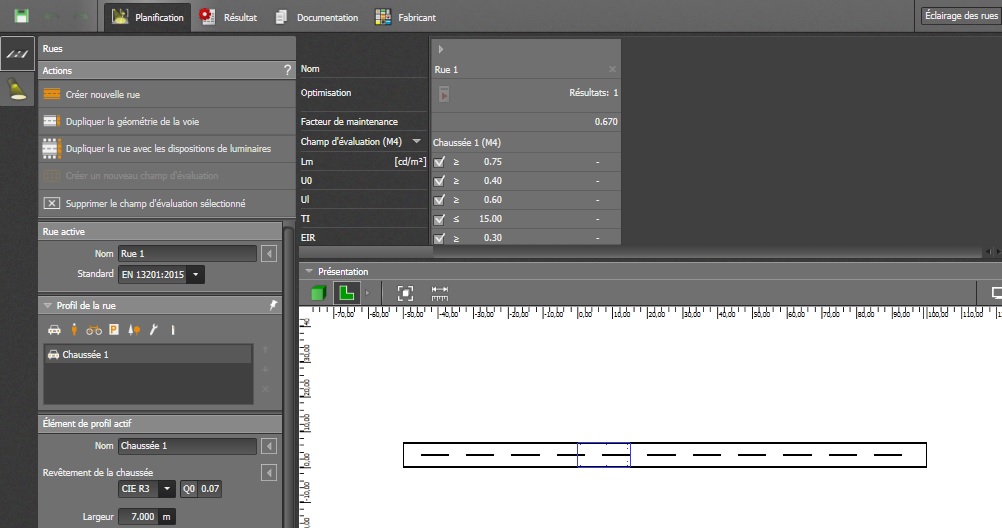
Task: Switch to 3D view green cube
Action: coord(318,293)
